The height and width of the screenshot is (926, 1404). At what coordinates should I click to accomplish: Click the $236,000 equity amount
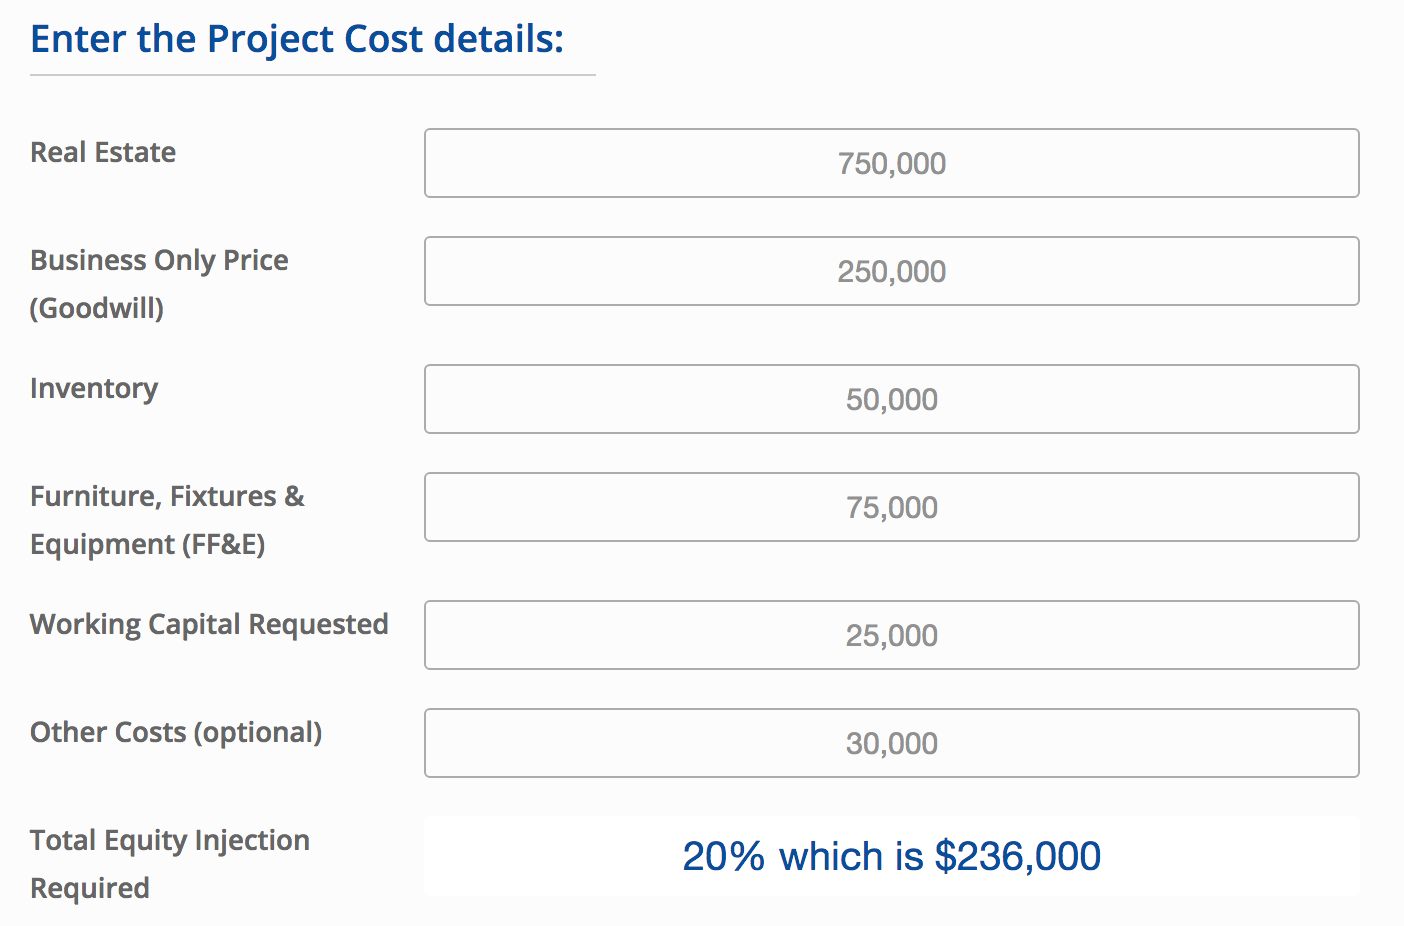[x=1017, y=856]
